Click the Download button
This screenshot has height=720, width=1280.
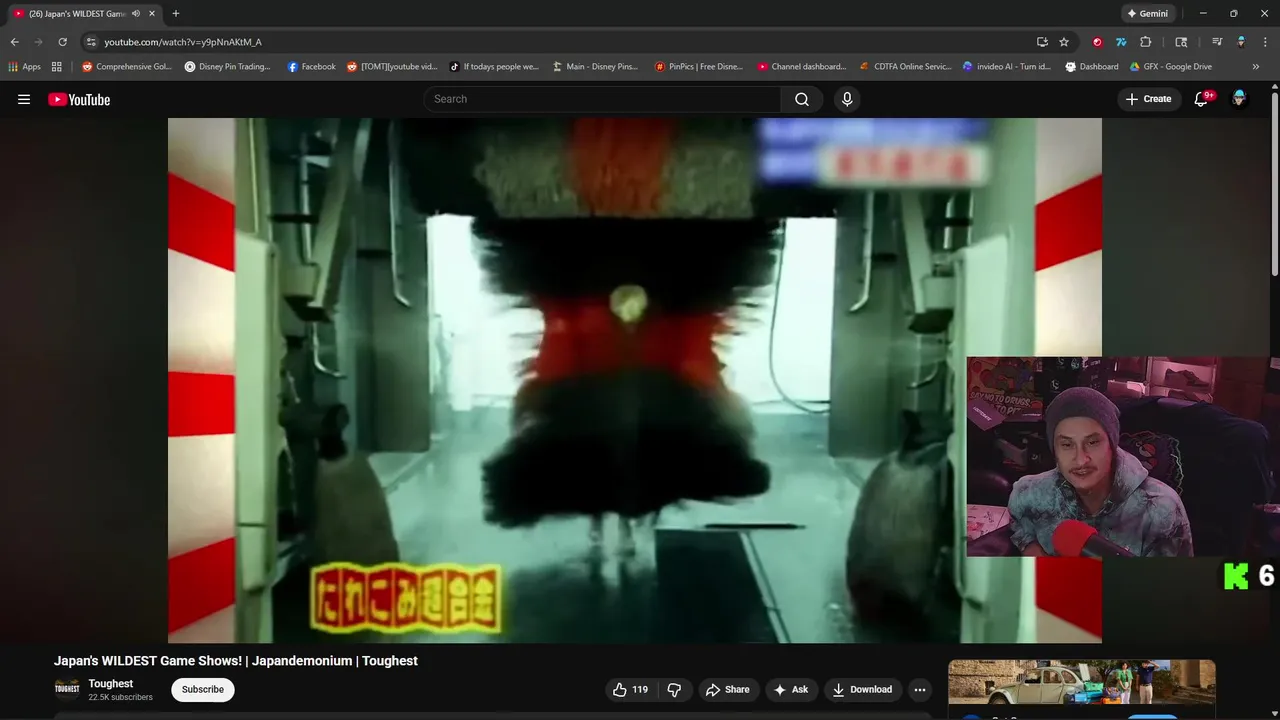(862, 689)
